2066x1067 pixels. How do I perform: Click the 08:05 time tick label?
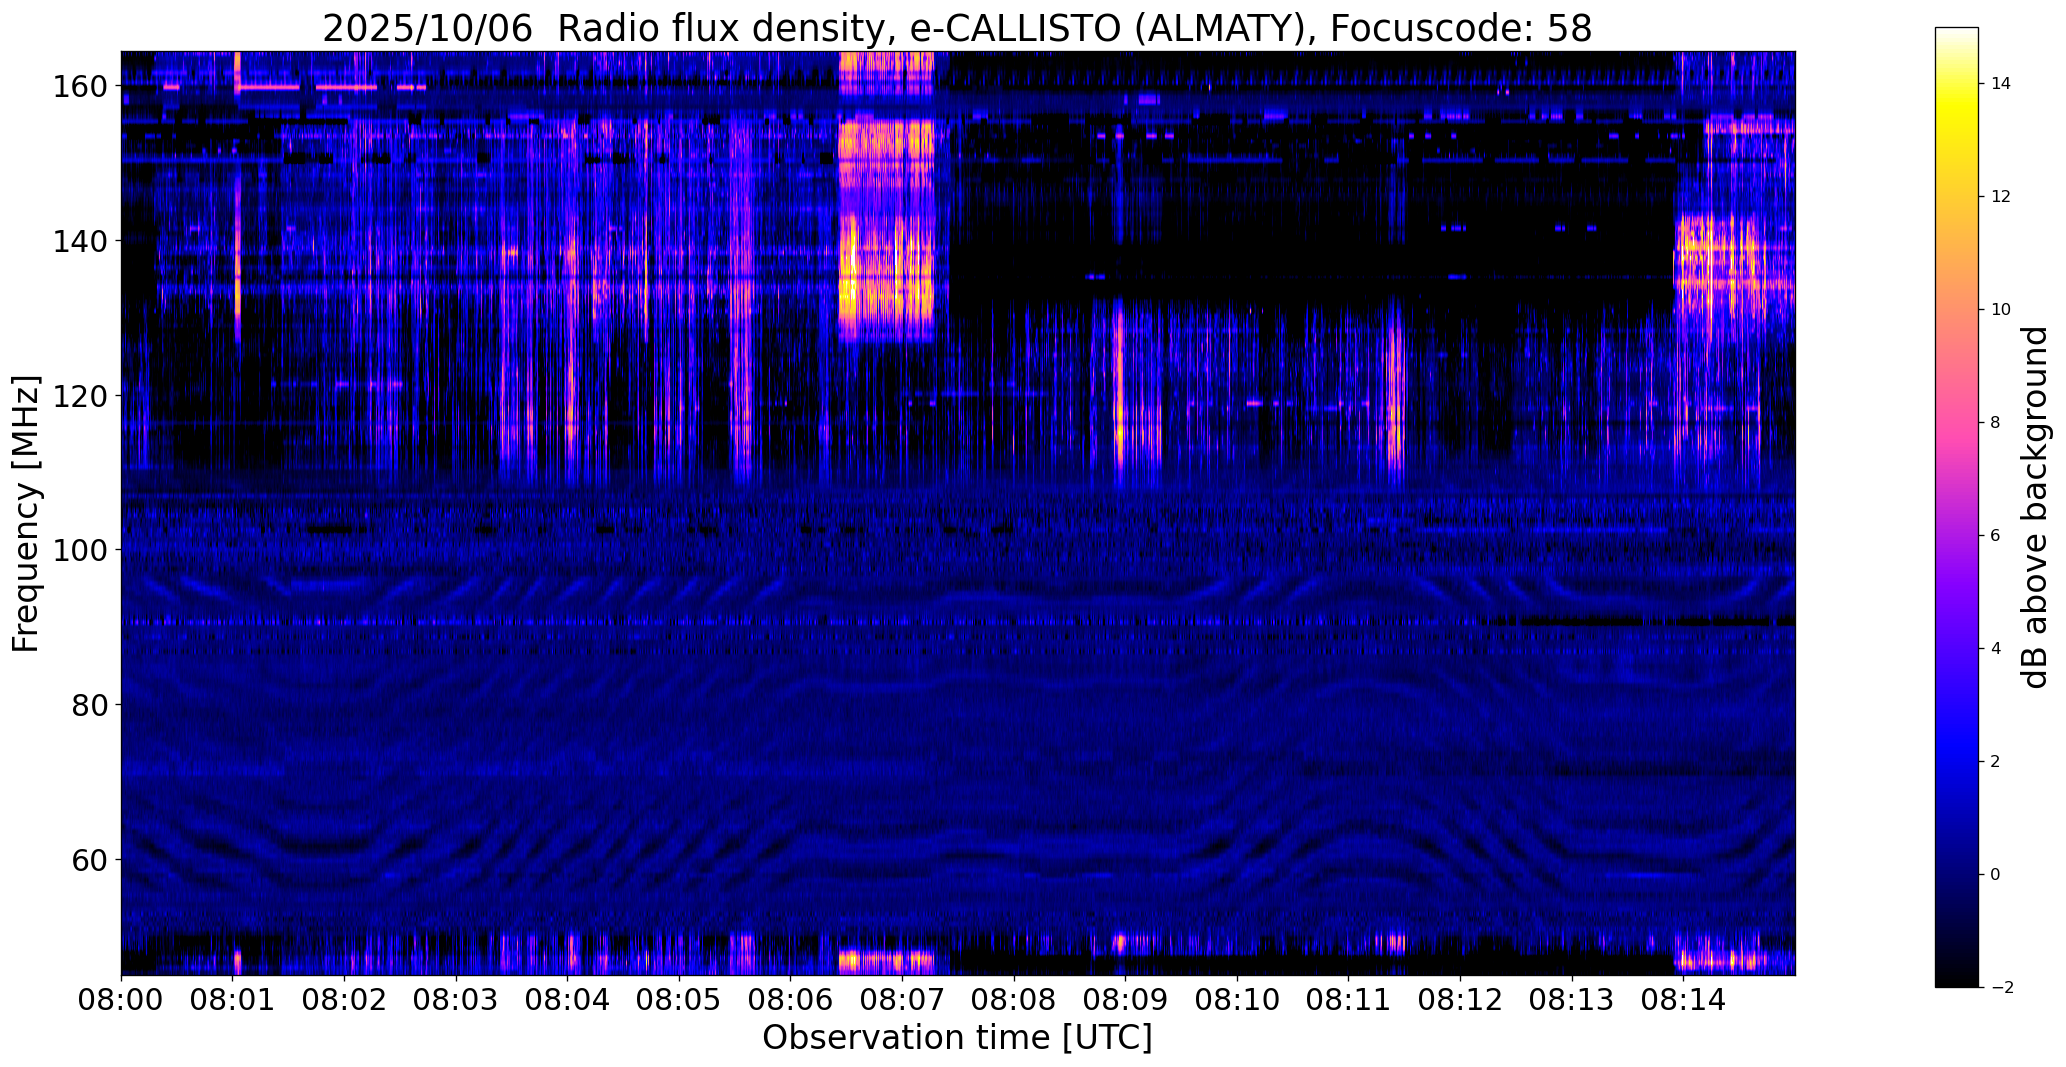[x=680, y=999]
